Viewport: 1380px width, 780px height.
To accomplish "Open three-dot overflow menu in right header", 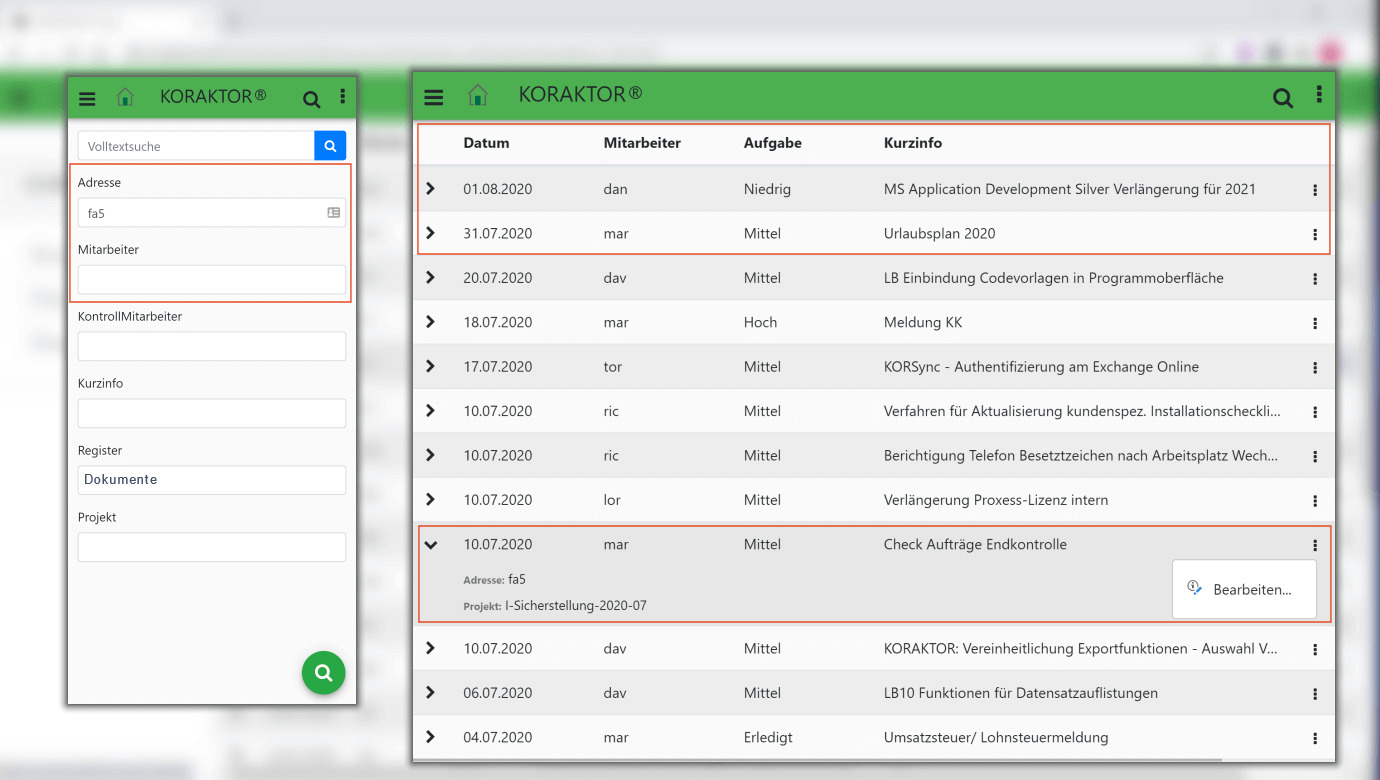I will click(1319, 95).
